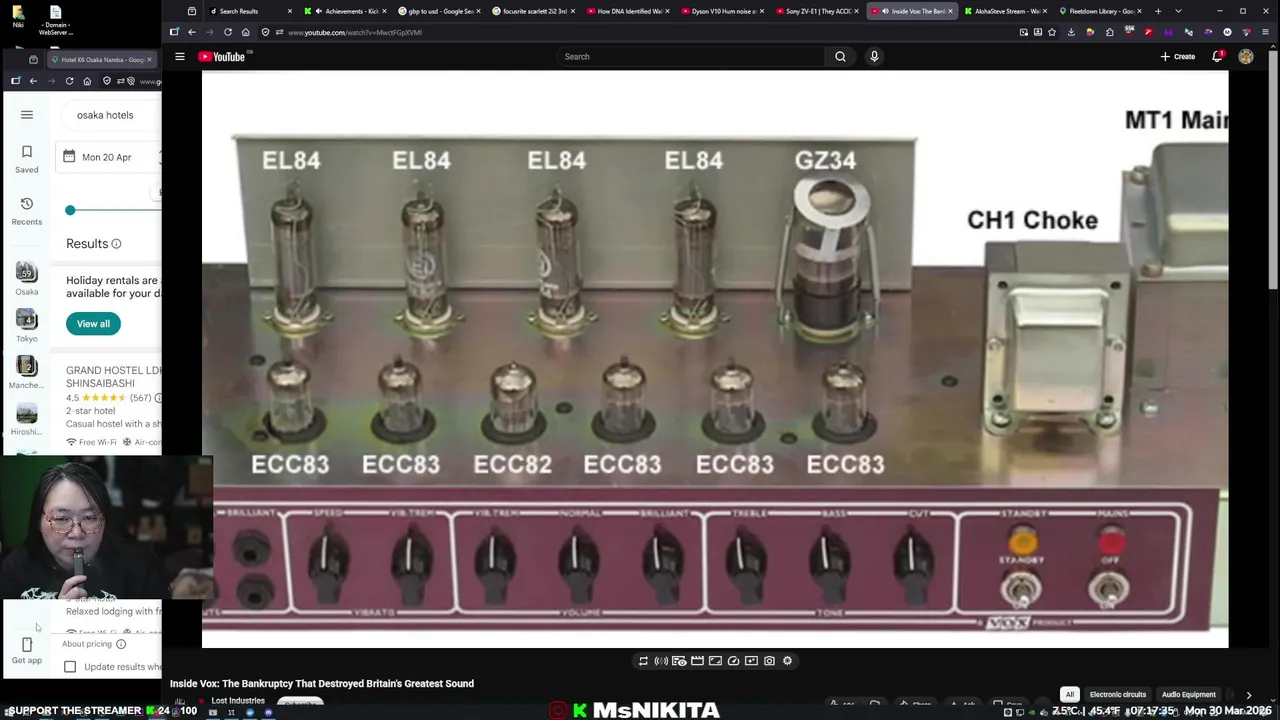
Task: Switch to the How DNA Identified tab
Action: (626, 11)
